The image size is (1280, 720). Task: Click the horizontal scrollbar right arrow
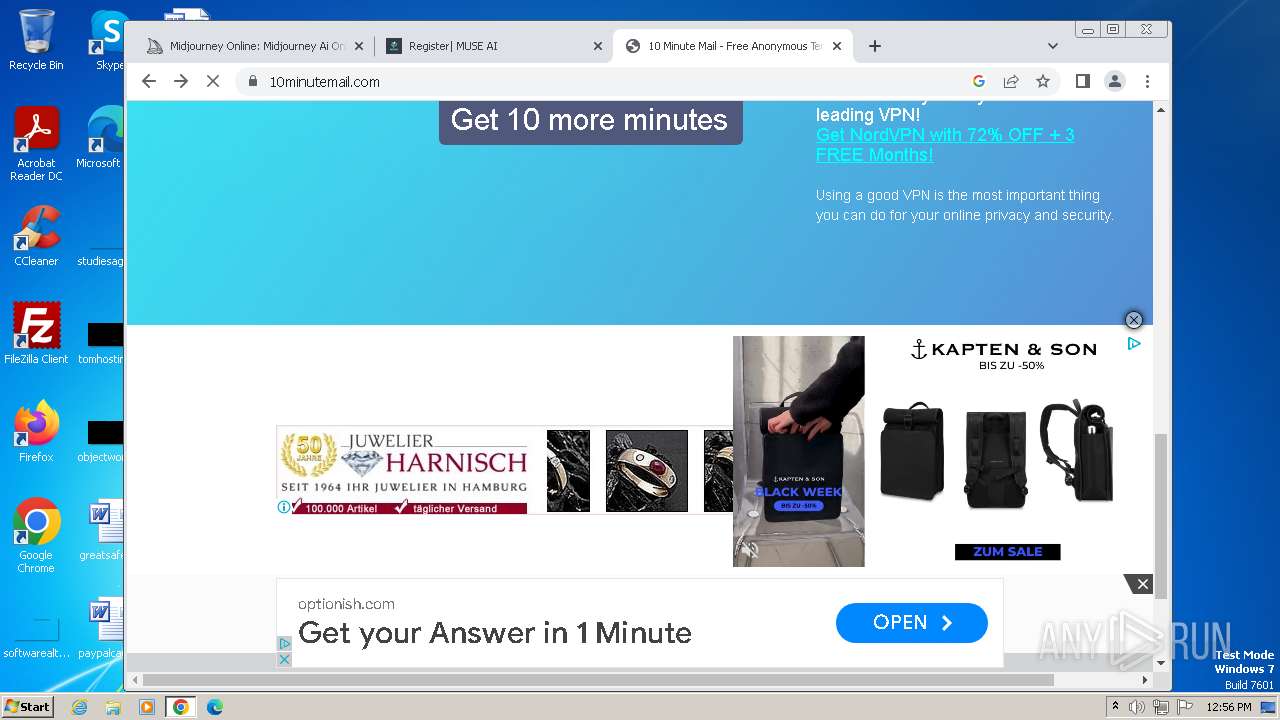[x=1145, y=680]
